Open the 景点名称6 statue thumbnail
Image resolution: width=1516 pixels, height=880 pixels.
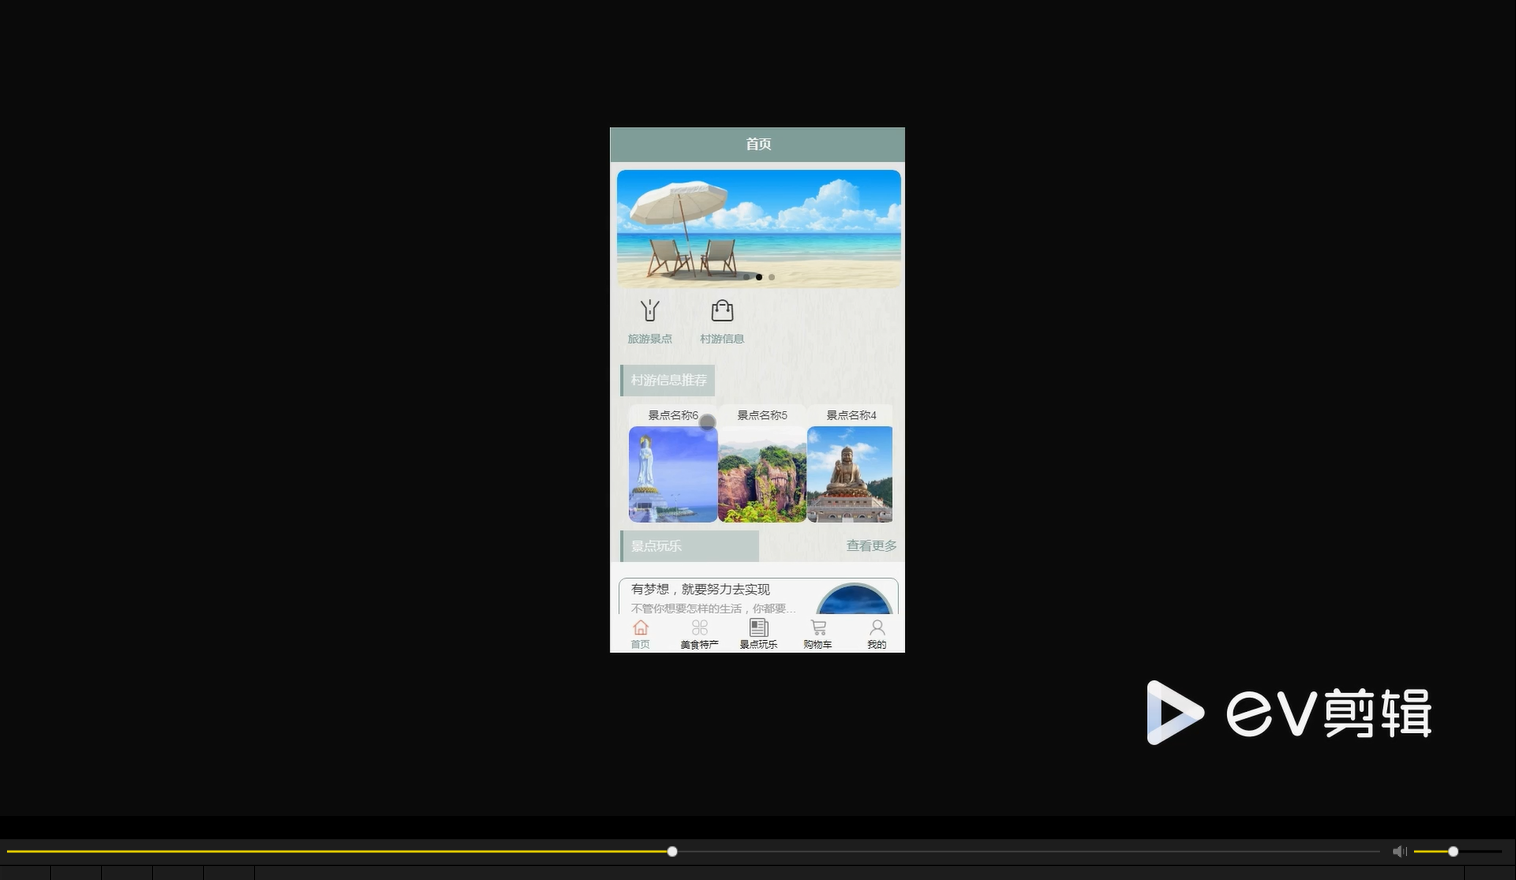[673, 474]
